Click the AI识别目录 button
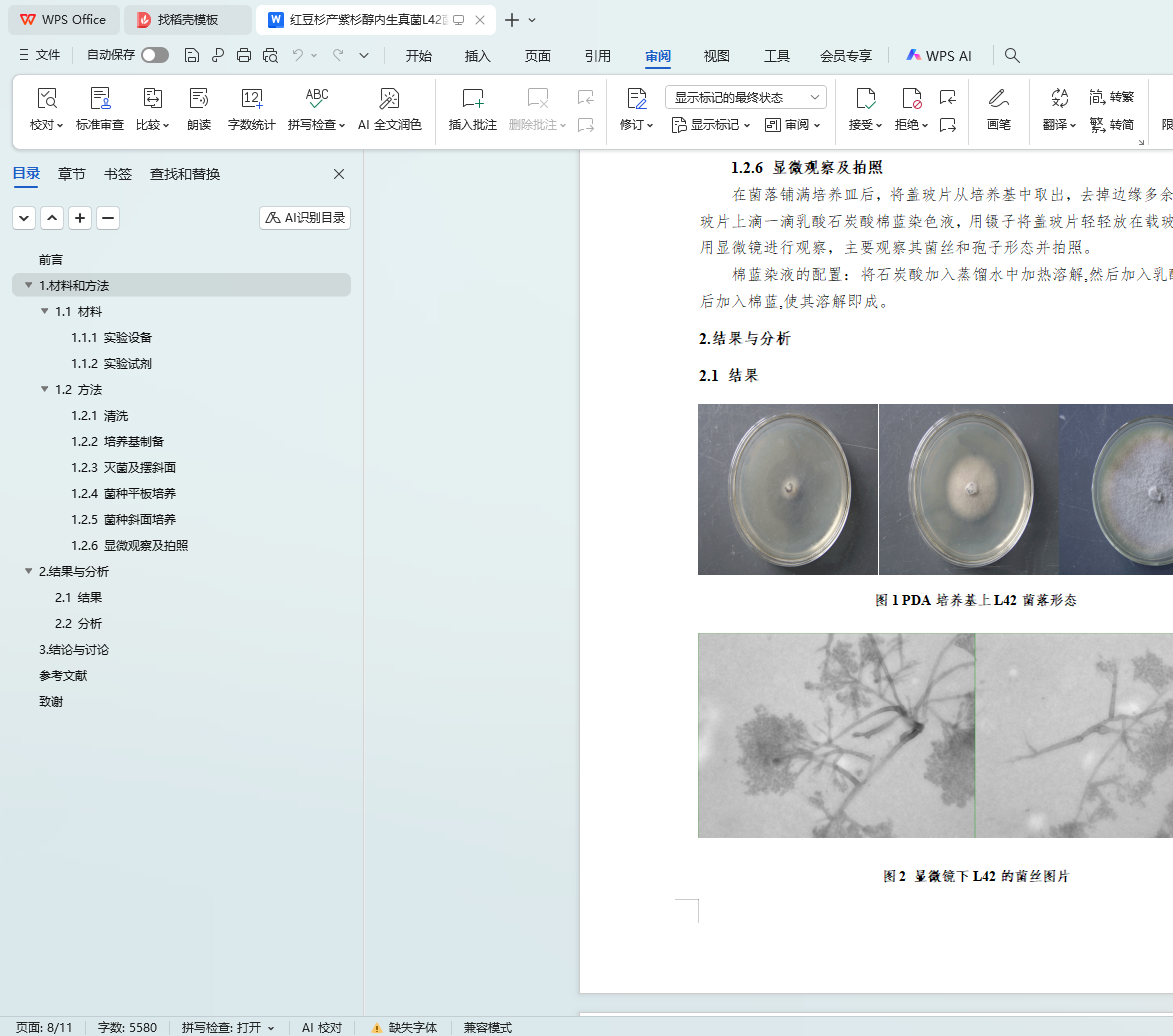 [x=305, y=218]
